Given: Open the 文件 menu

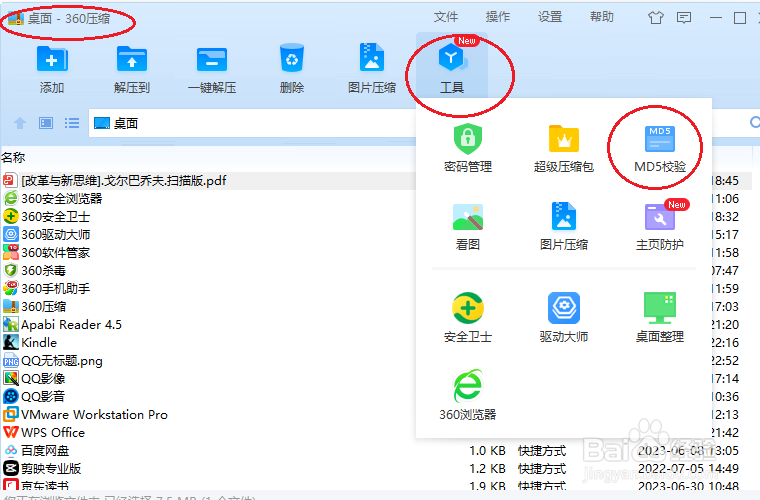Looking at the screenshot, I should [445, 17].
